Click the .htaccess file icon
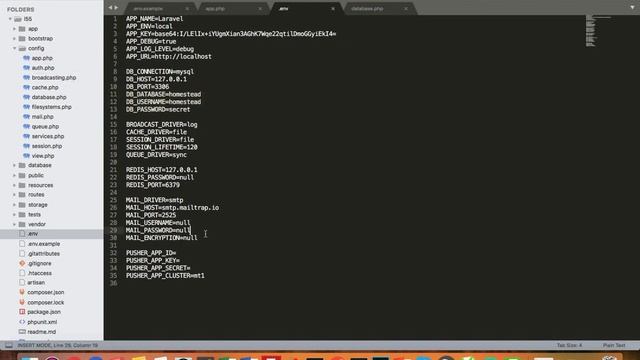This screenshot has width=640, height=360. (x=22, y=273)
